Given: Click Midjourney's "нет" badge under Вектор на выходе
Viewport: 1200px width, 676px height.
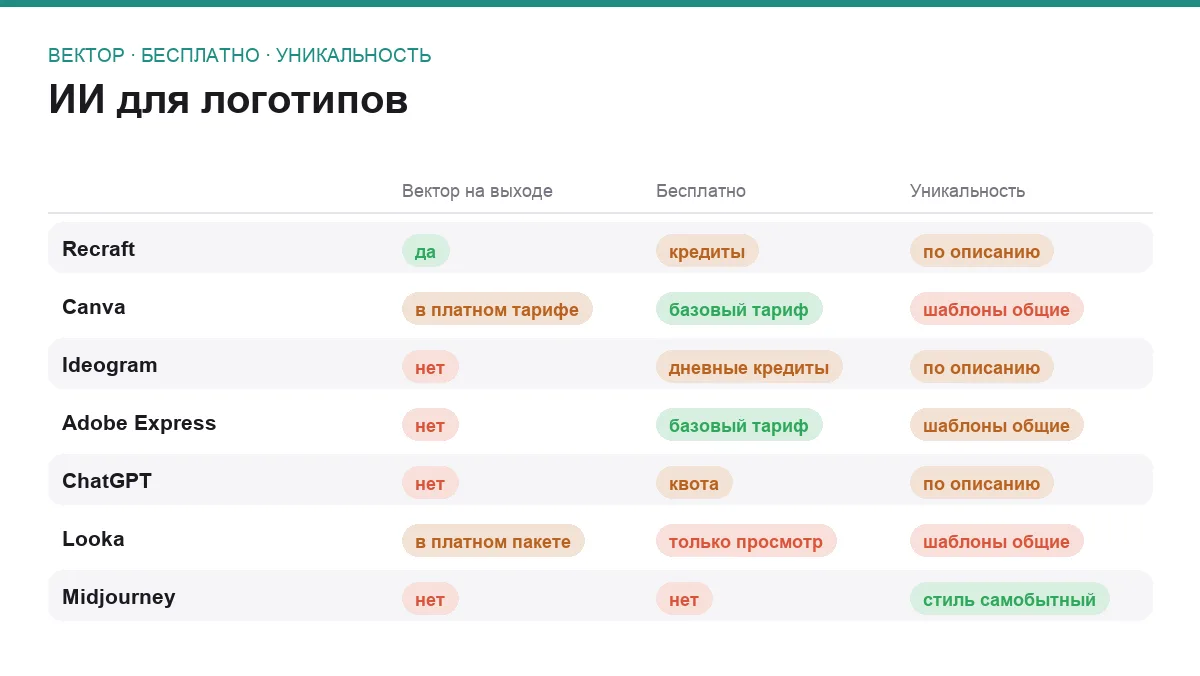Looking at the screenshot, I should pos(430,599).
